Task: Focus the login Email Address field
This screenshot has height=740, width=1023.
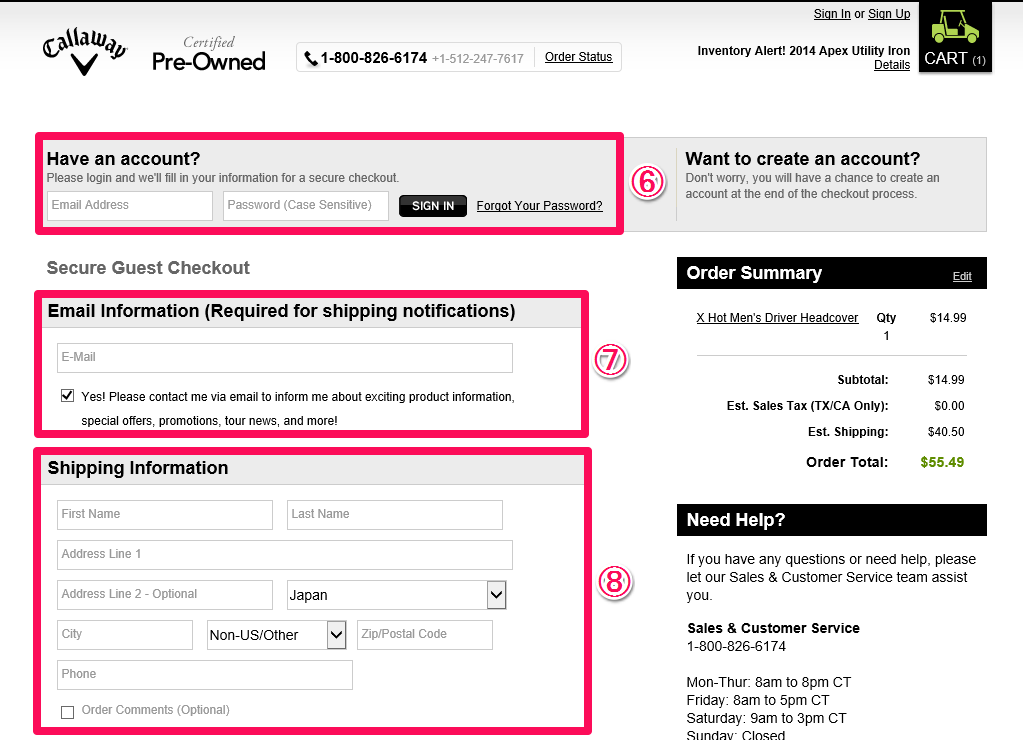Action: point(130,206)
